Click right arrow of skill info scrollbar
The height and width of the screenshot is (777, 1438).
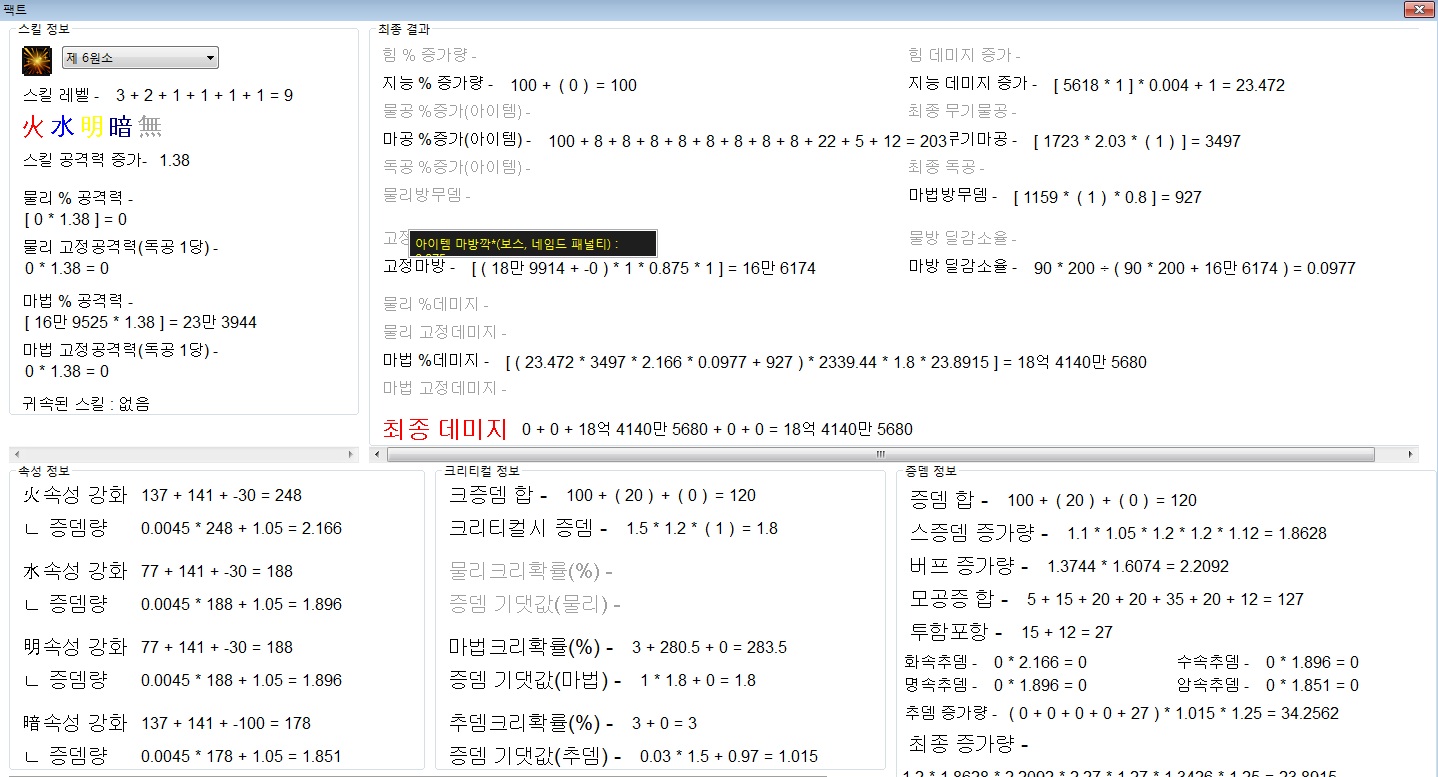coord(350,454)
